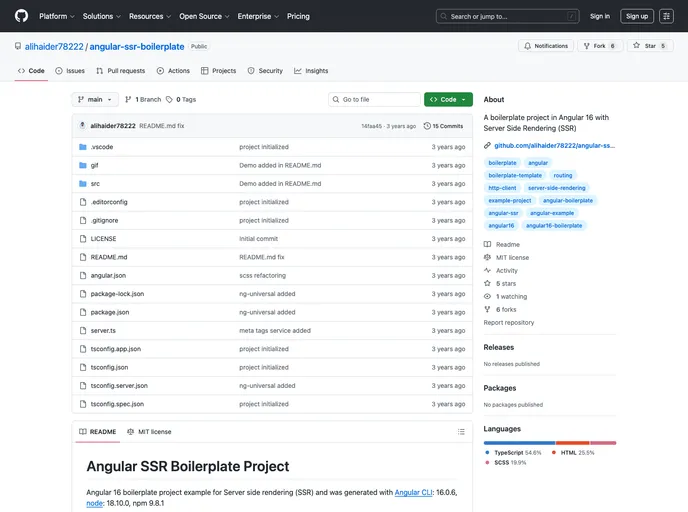Open the github.com/alihaider78222 website link in About
This screenshot has width=688, height=512.
click(x=554, y=146)
